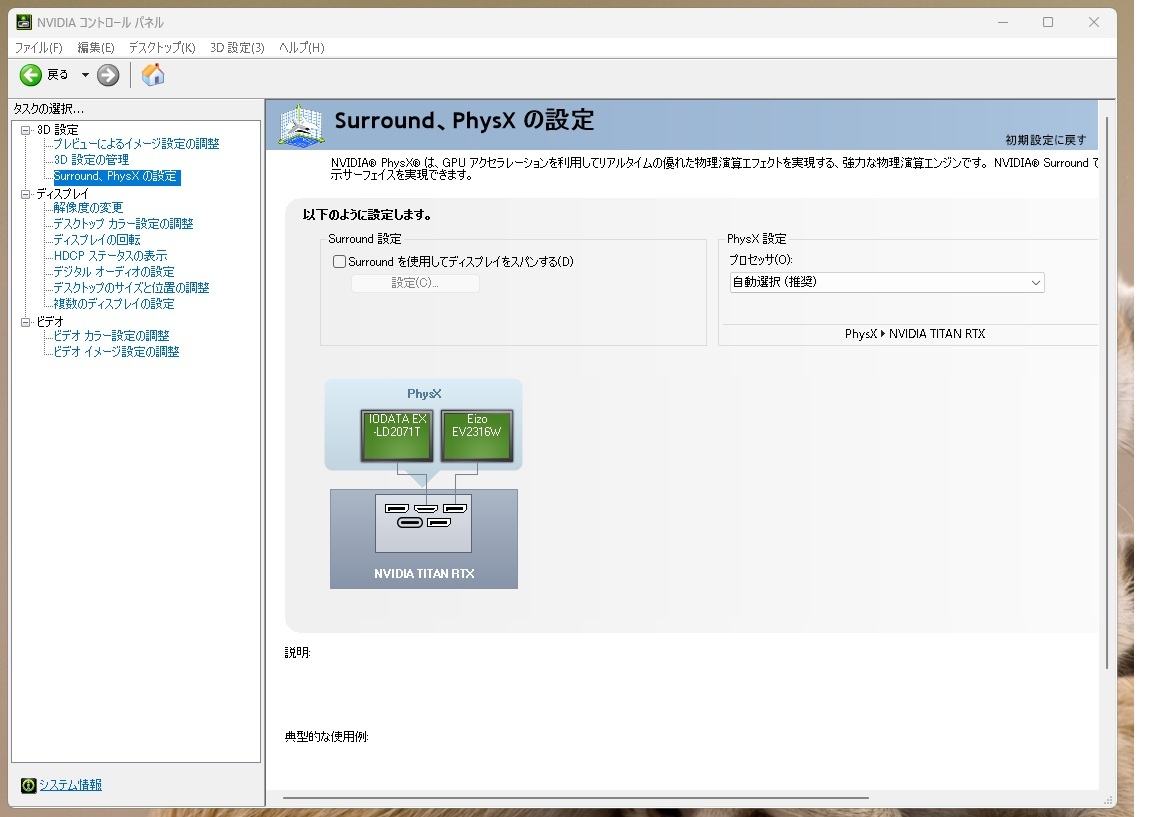1152x817 pixels.
Task: Select 3D 設定の管理 in tree
Action: [91, 160]
